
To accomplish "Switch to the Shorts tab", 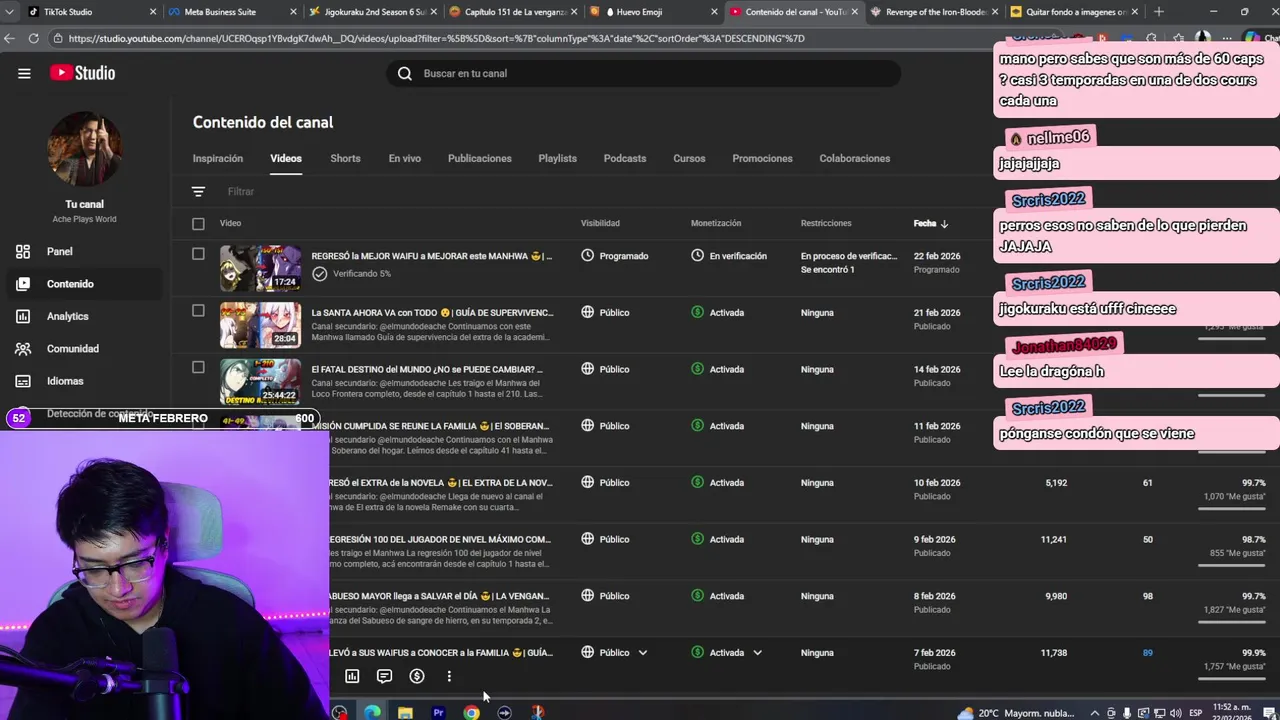I will tap(345, 158).
